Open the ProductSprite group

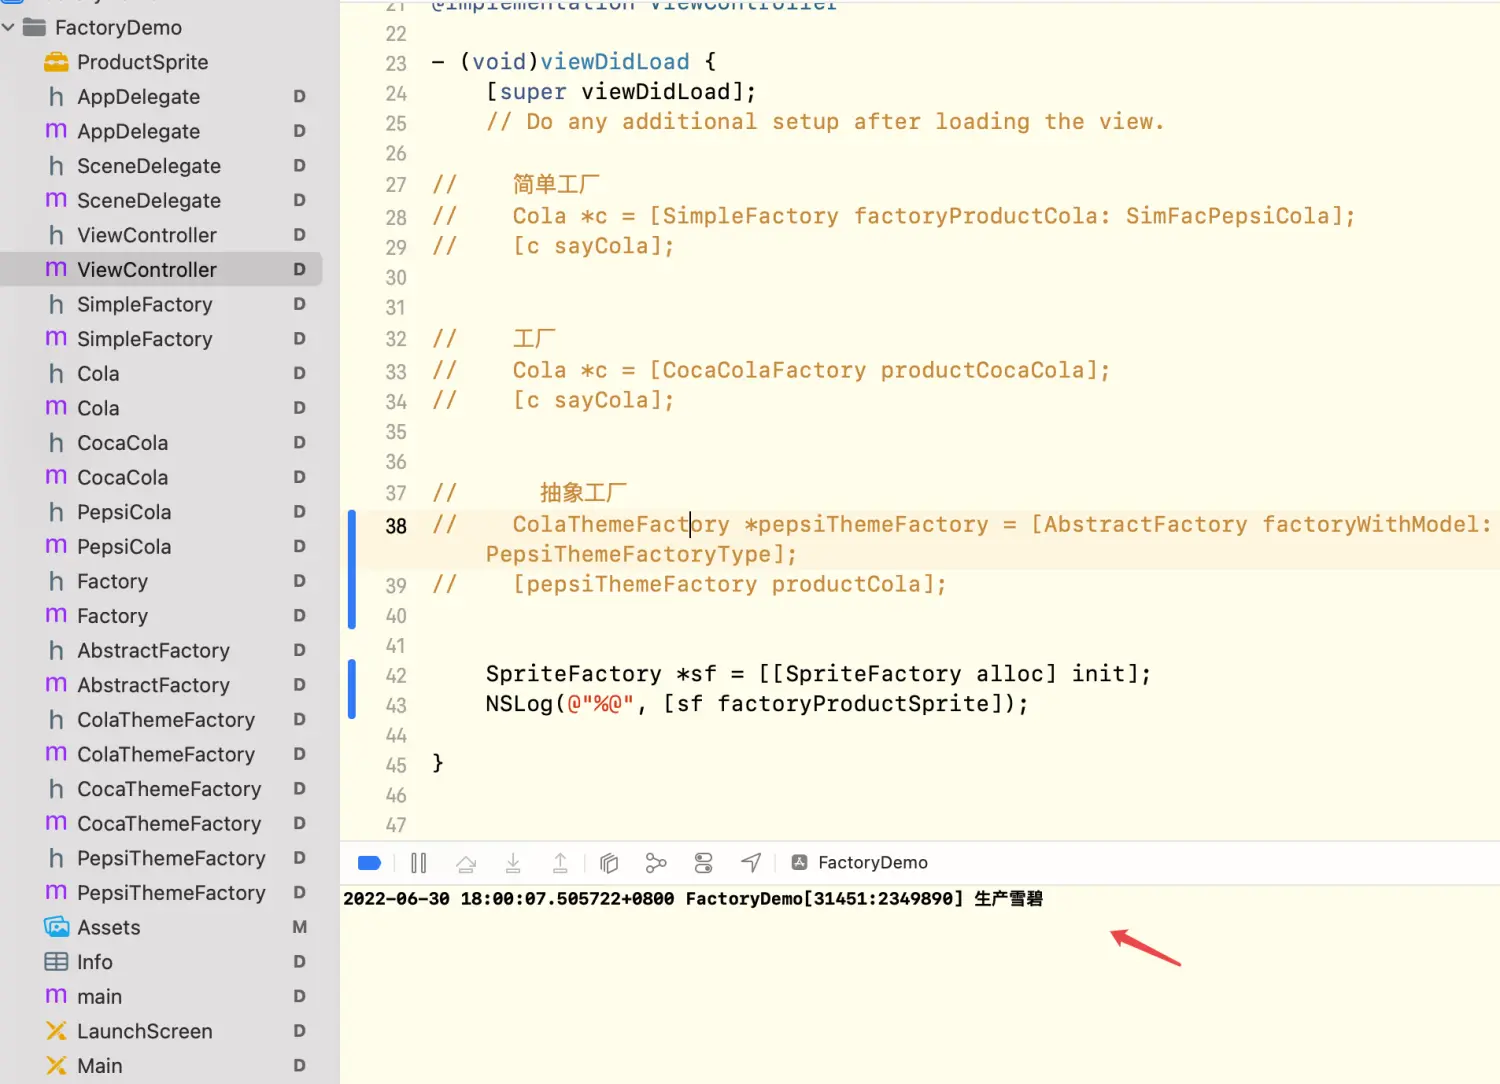pyautogui.click(x=142, y=62)
